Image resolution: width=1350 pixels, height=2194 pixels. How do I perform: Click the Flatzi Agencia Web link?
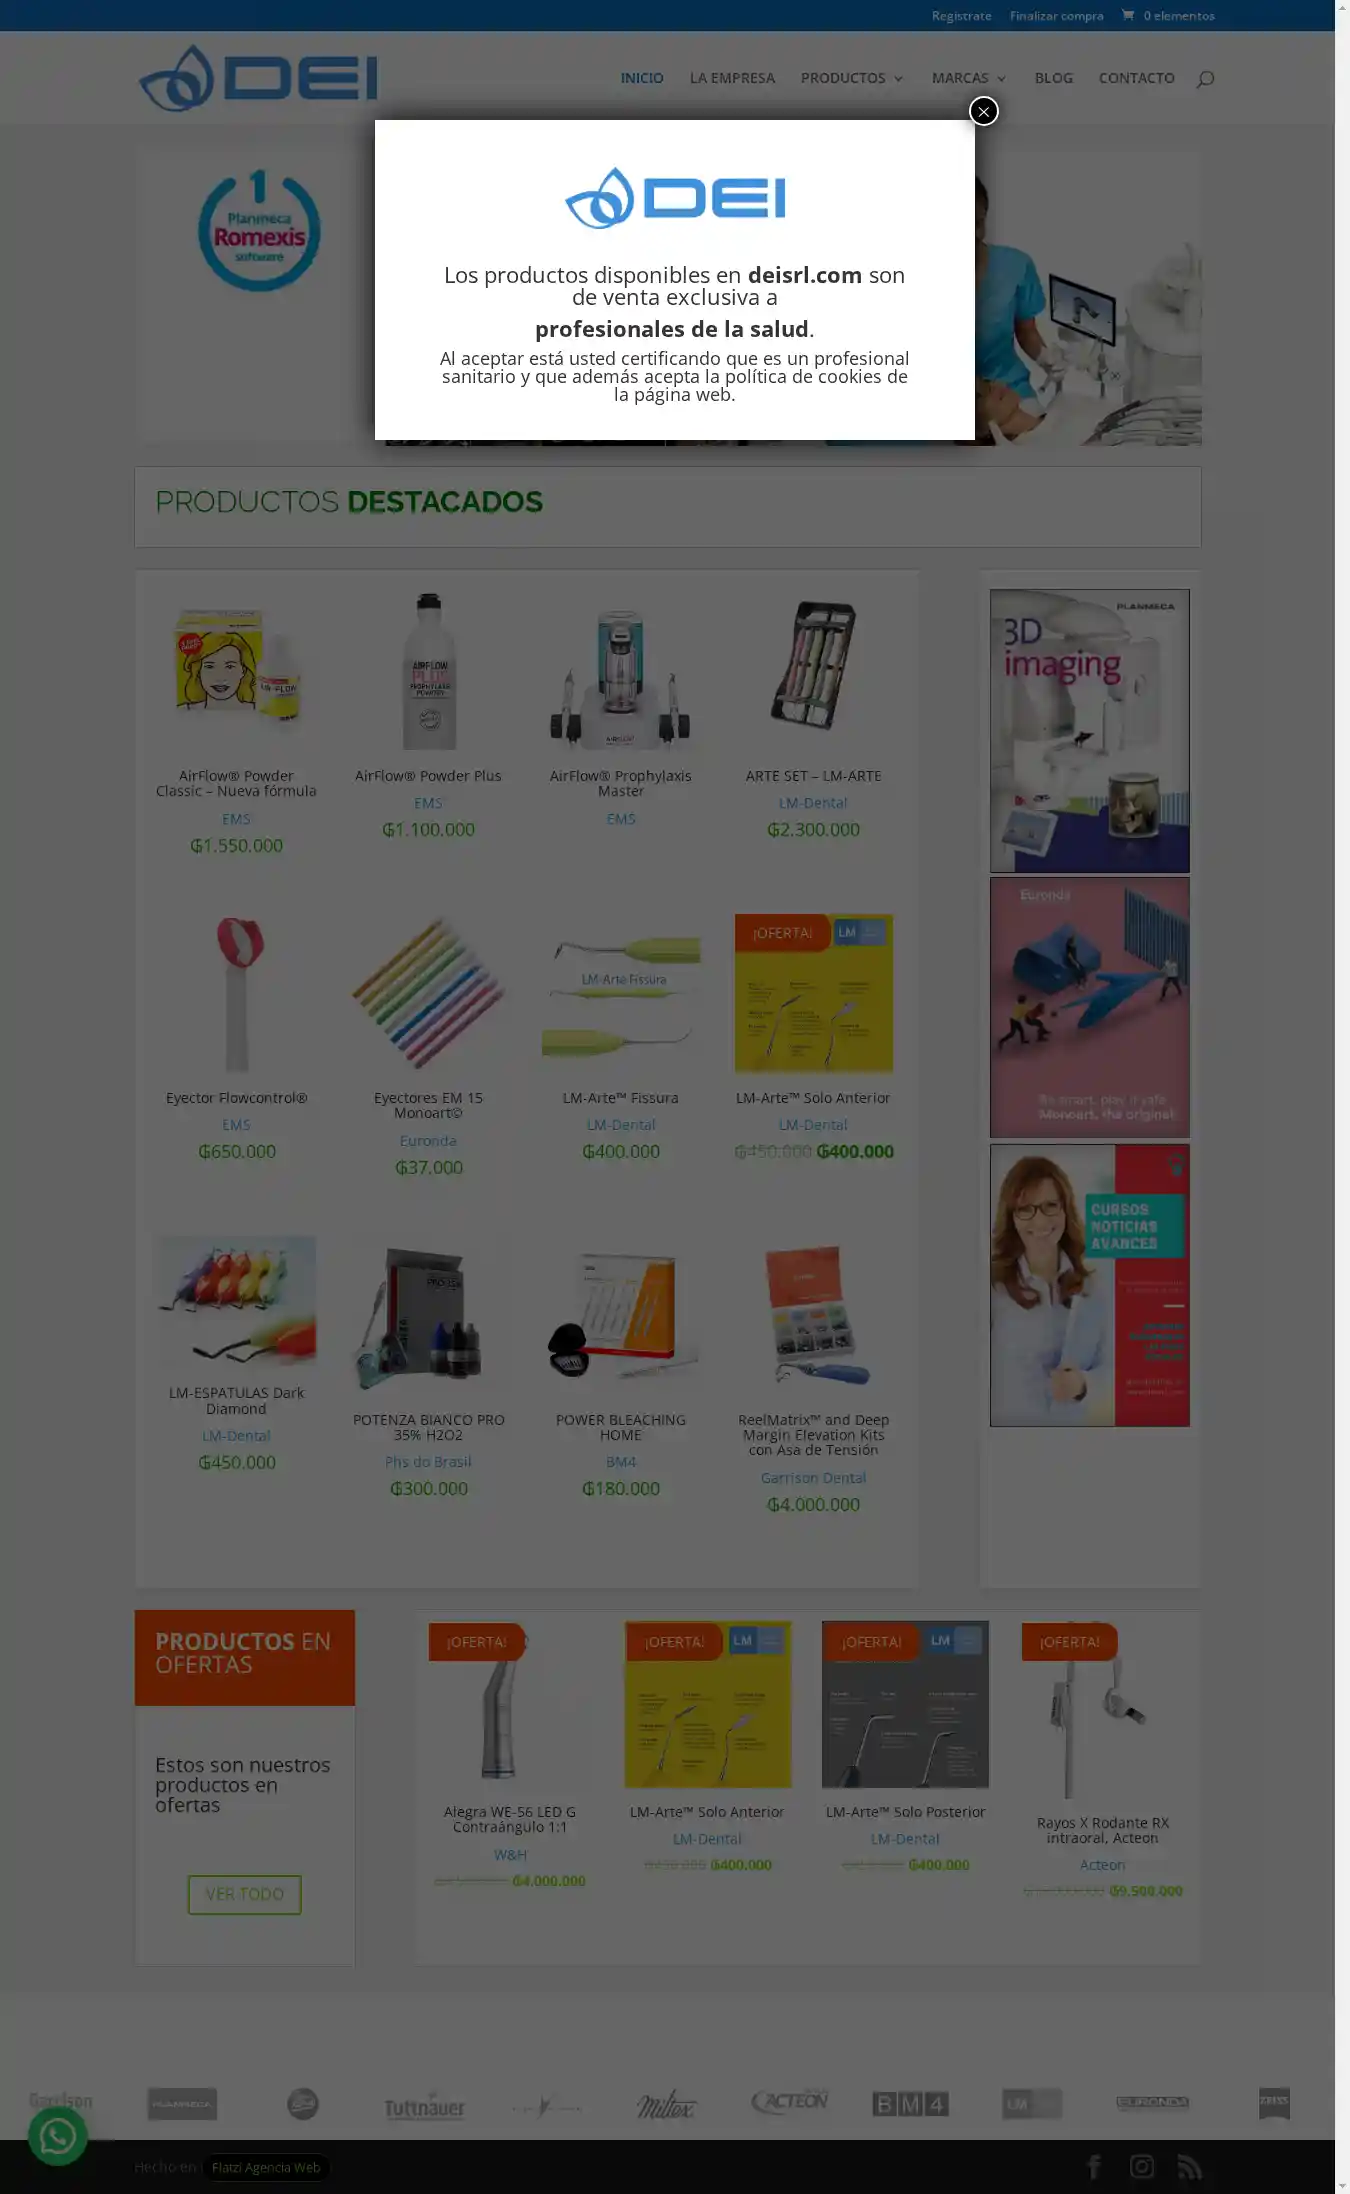pyautogui.click(x=266, y=2167)
